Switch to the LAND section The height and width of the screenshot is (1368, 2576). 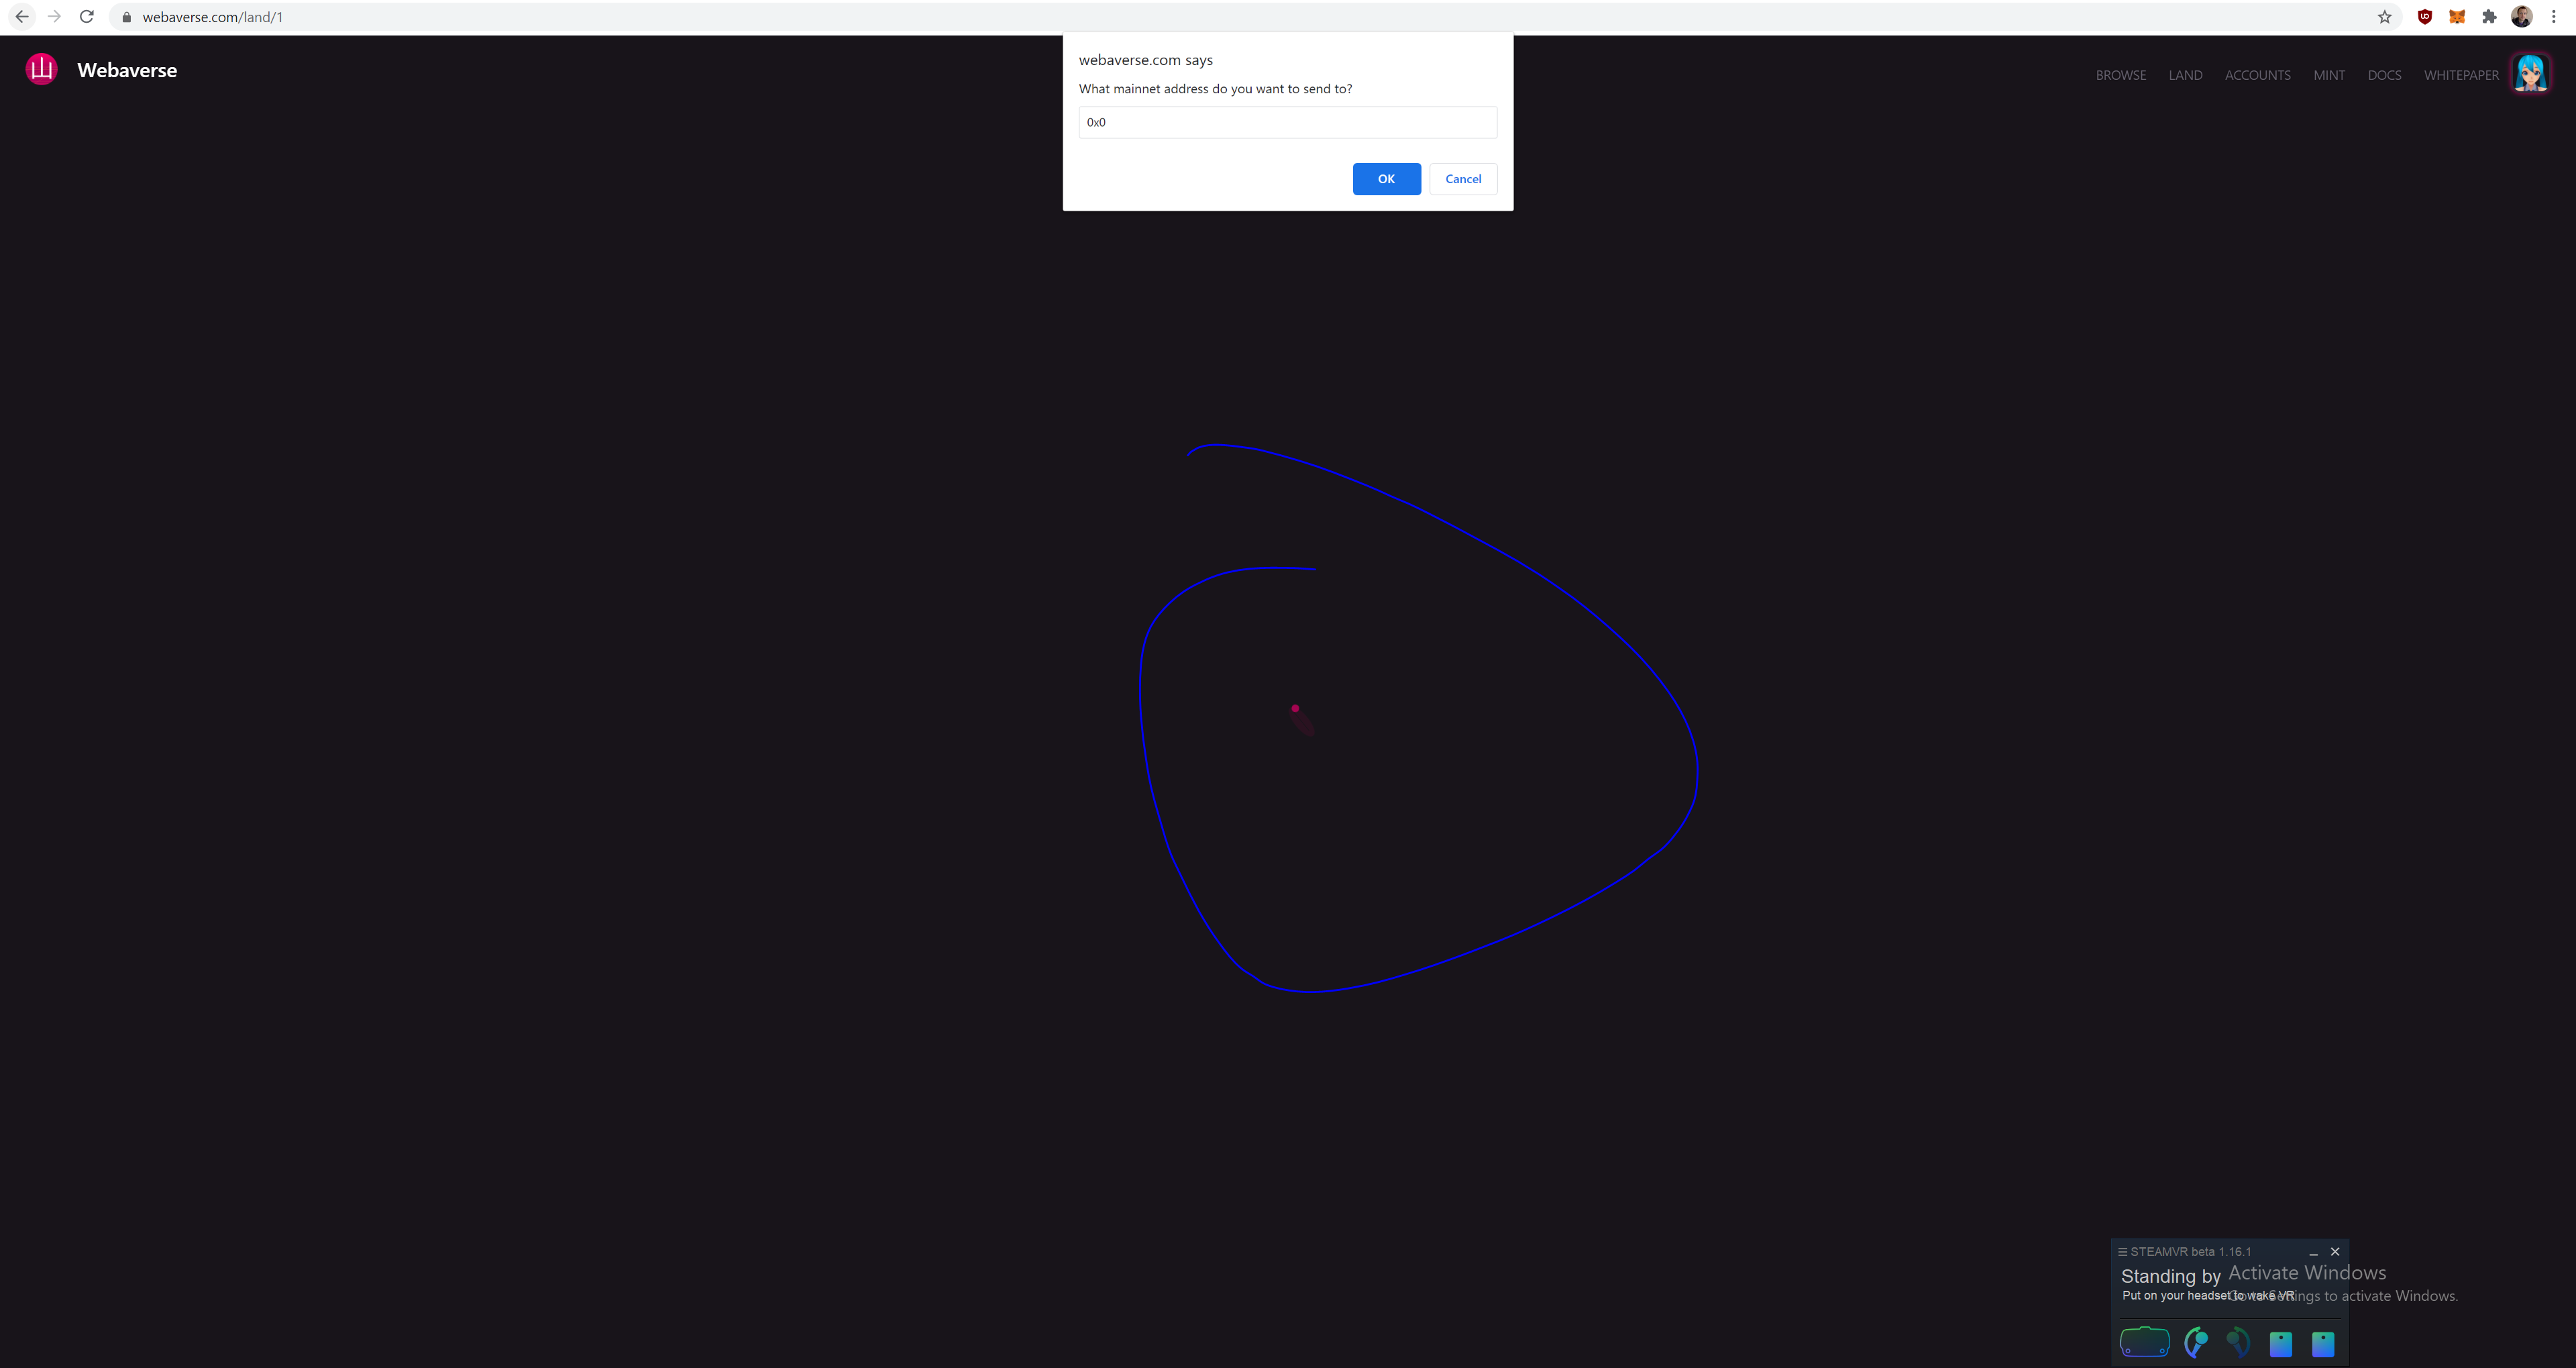pyautogui.click(x=2185, y=74)
